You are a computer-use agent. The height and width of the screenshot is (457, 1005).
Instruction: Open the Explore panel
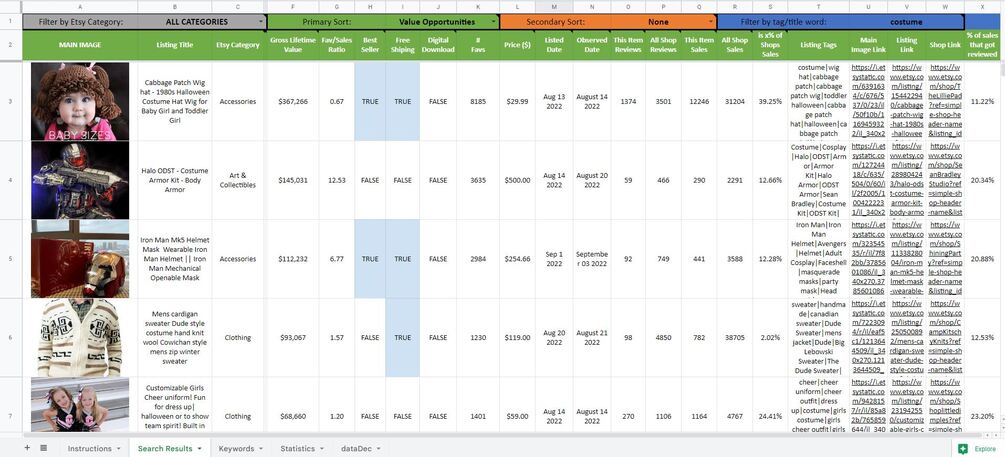[978, 449]
